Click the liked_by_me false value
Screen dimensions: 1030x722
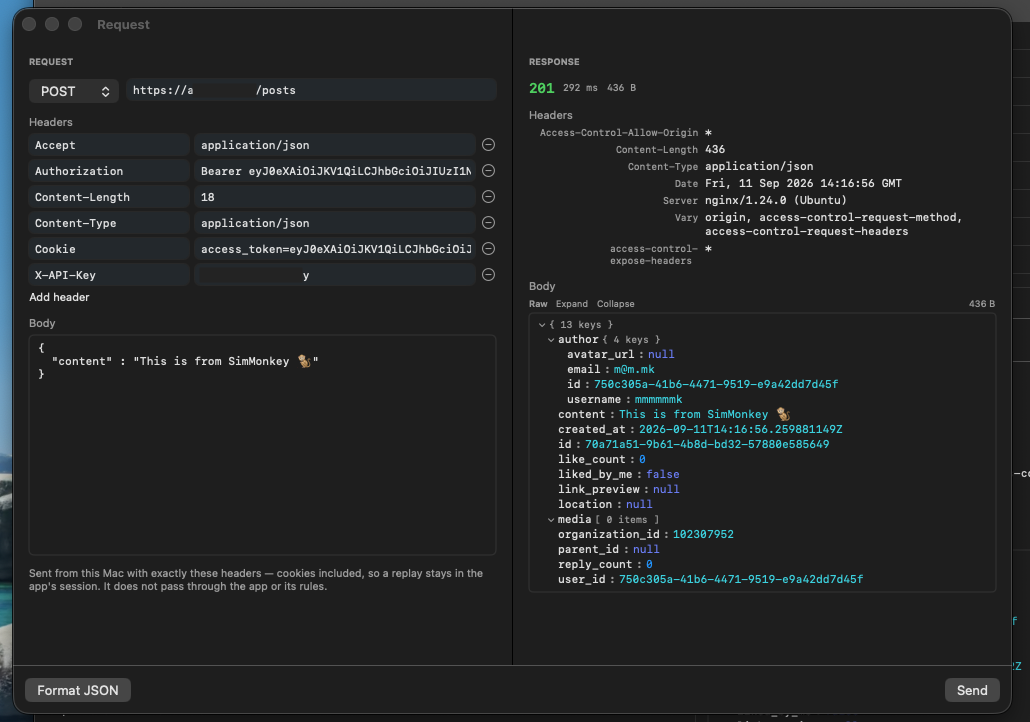coord(662,474)
